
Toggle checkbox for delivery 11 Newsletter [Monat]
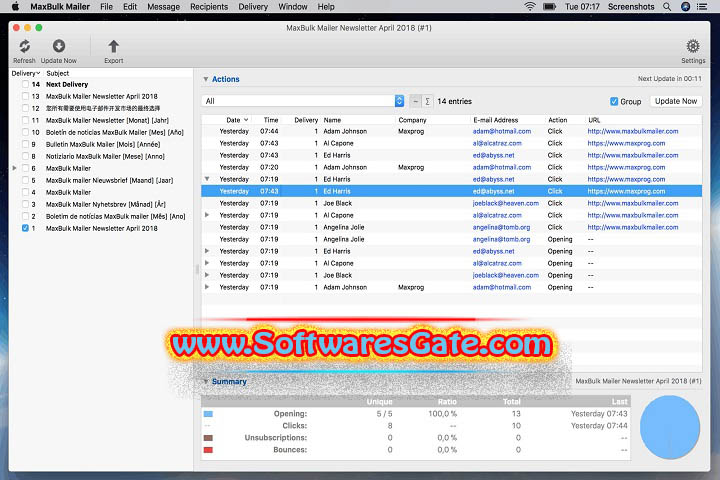(25, 120)
